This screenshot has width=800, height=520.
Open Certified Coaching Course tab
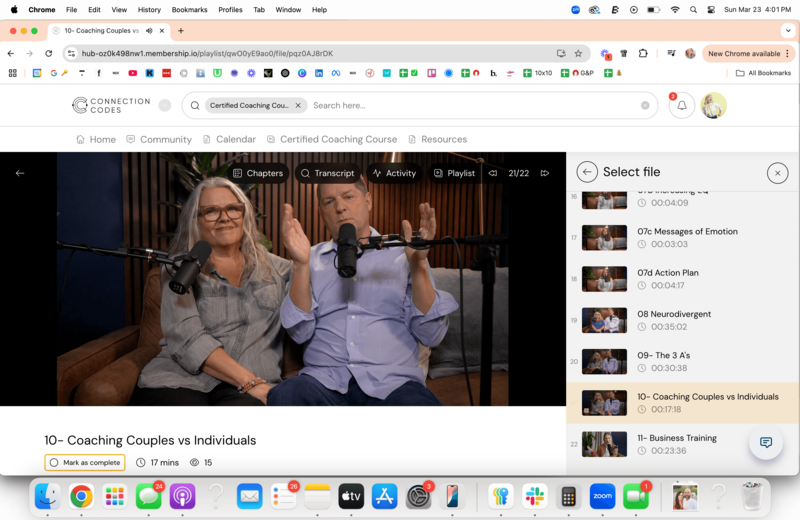[x=332, y=139]
